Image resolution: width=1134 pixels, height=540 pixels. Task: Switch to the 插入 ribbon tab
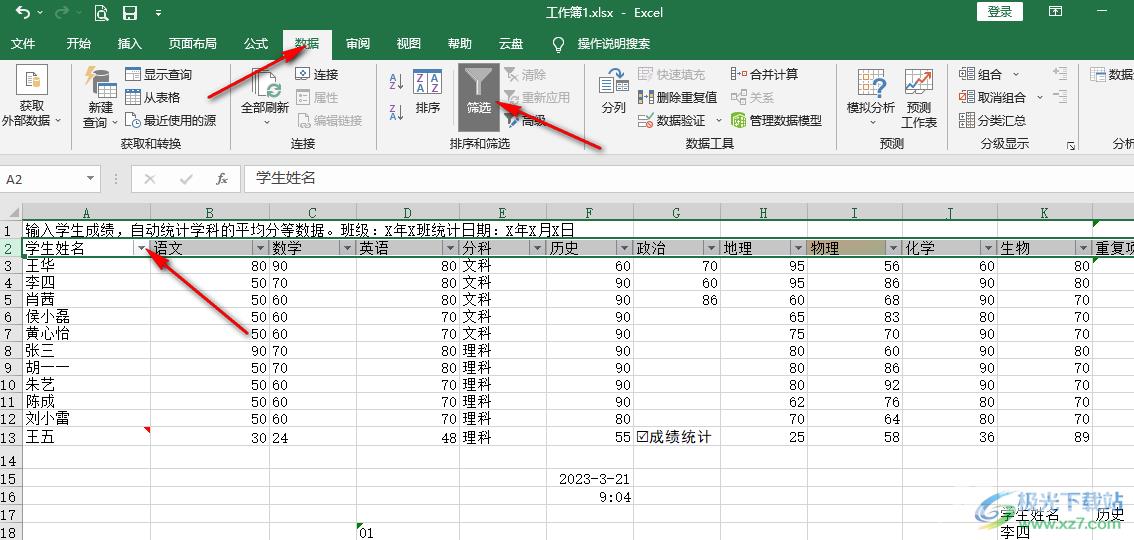click(x=129, y=44)
